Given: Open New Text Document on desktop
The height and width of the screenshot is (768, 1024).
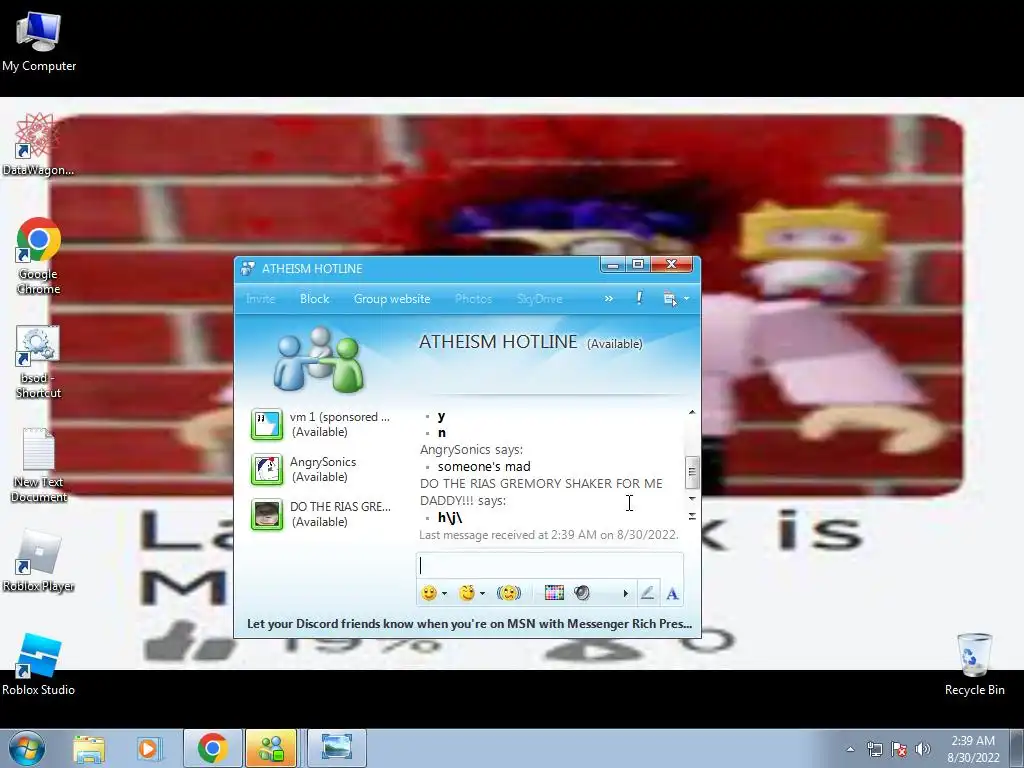Looking at the screenshot, I should pos(39,466).
